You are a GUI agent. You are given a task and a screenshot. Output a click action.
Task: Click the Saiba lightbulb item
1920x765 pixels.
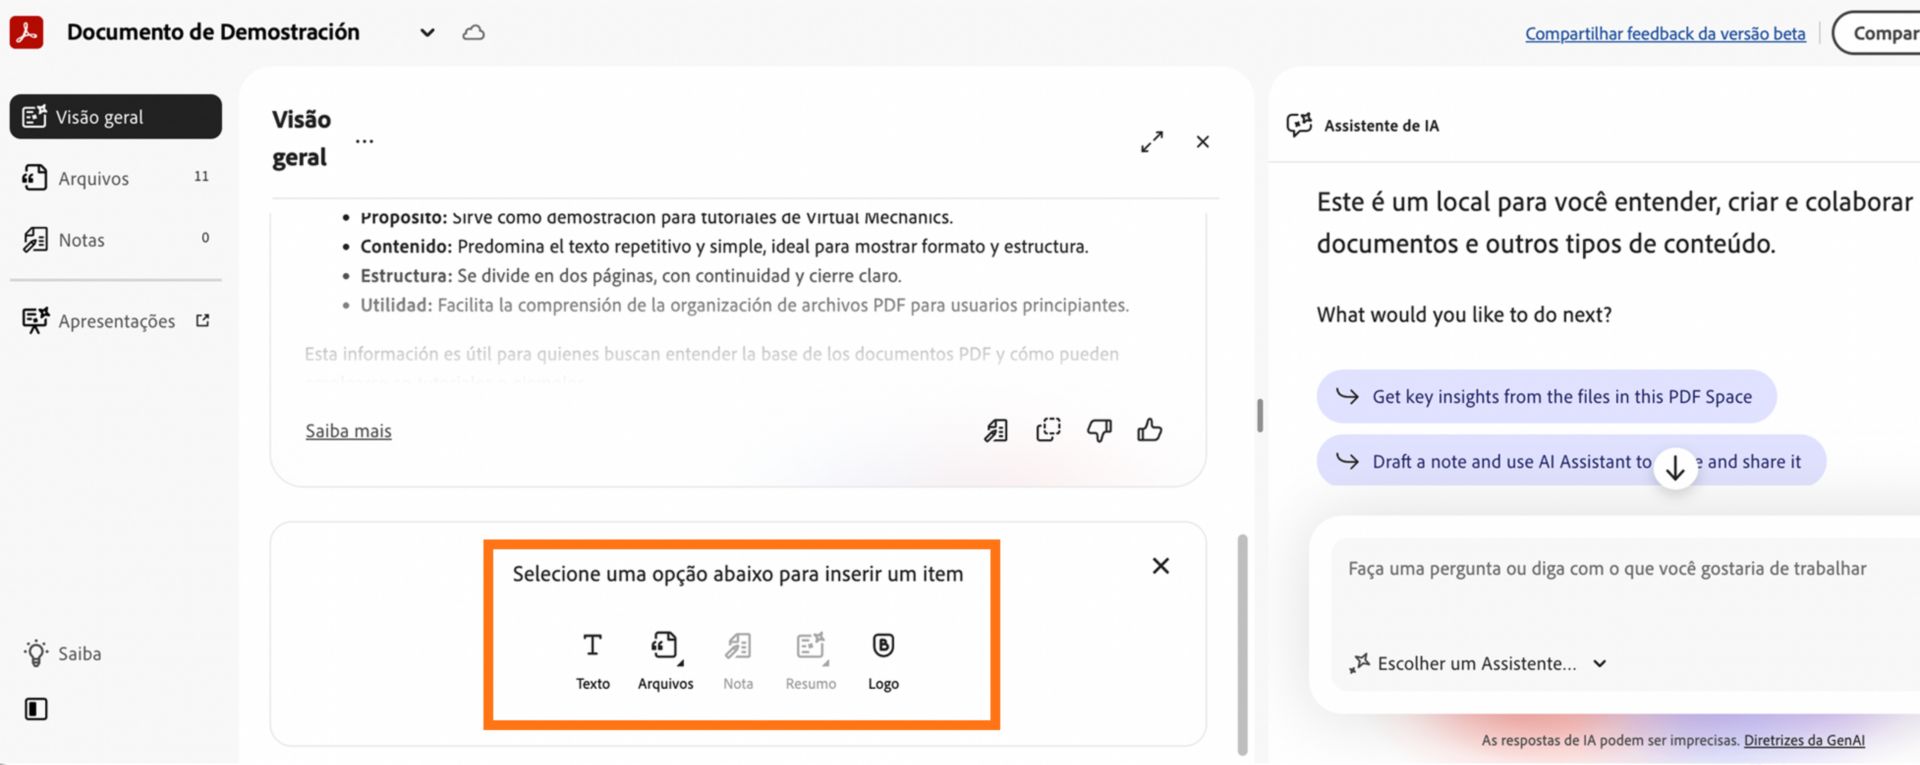63,654
